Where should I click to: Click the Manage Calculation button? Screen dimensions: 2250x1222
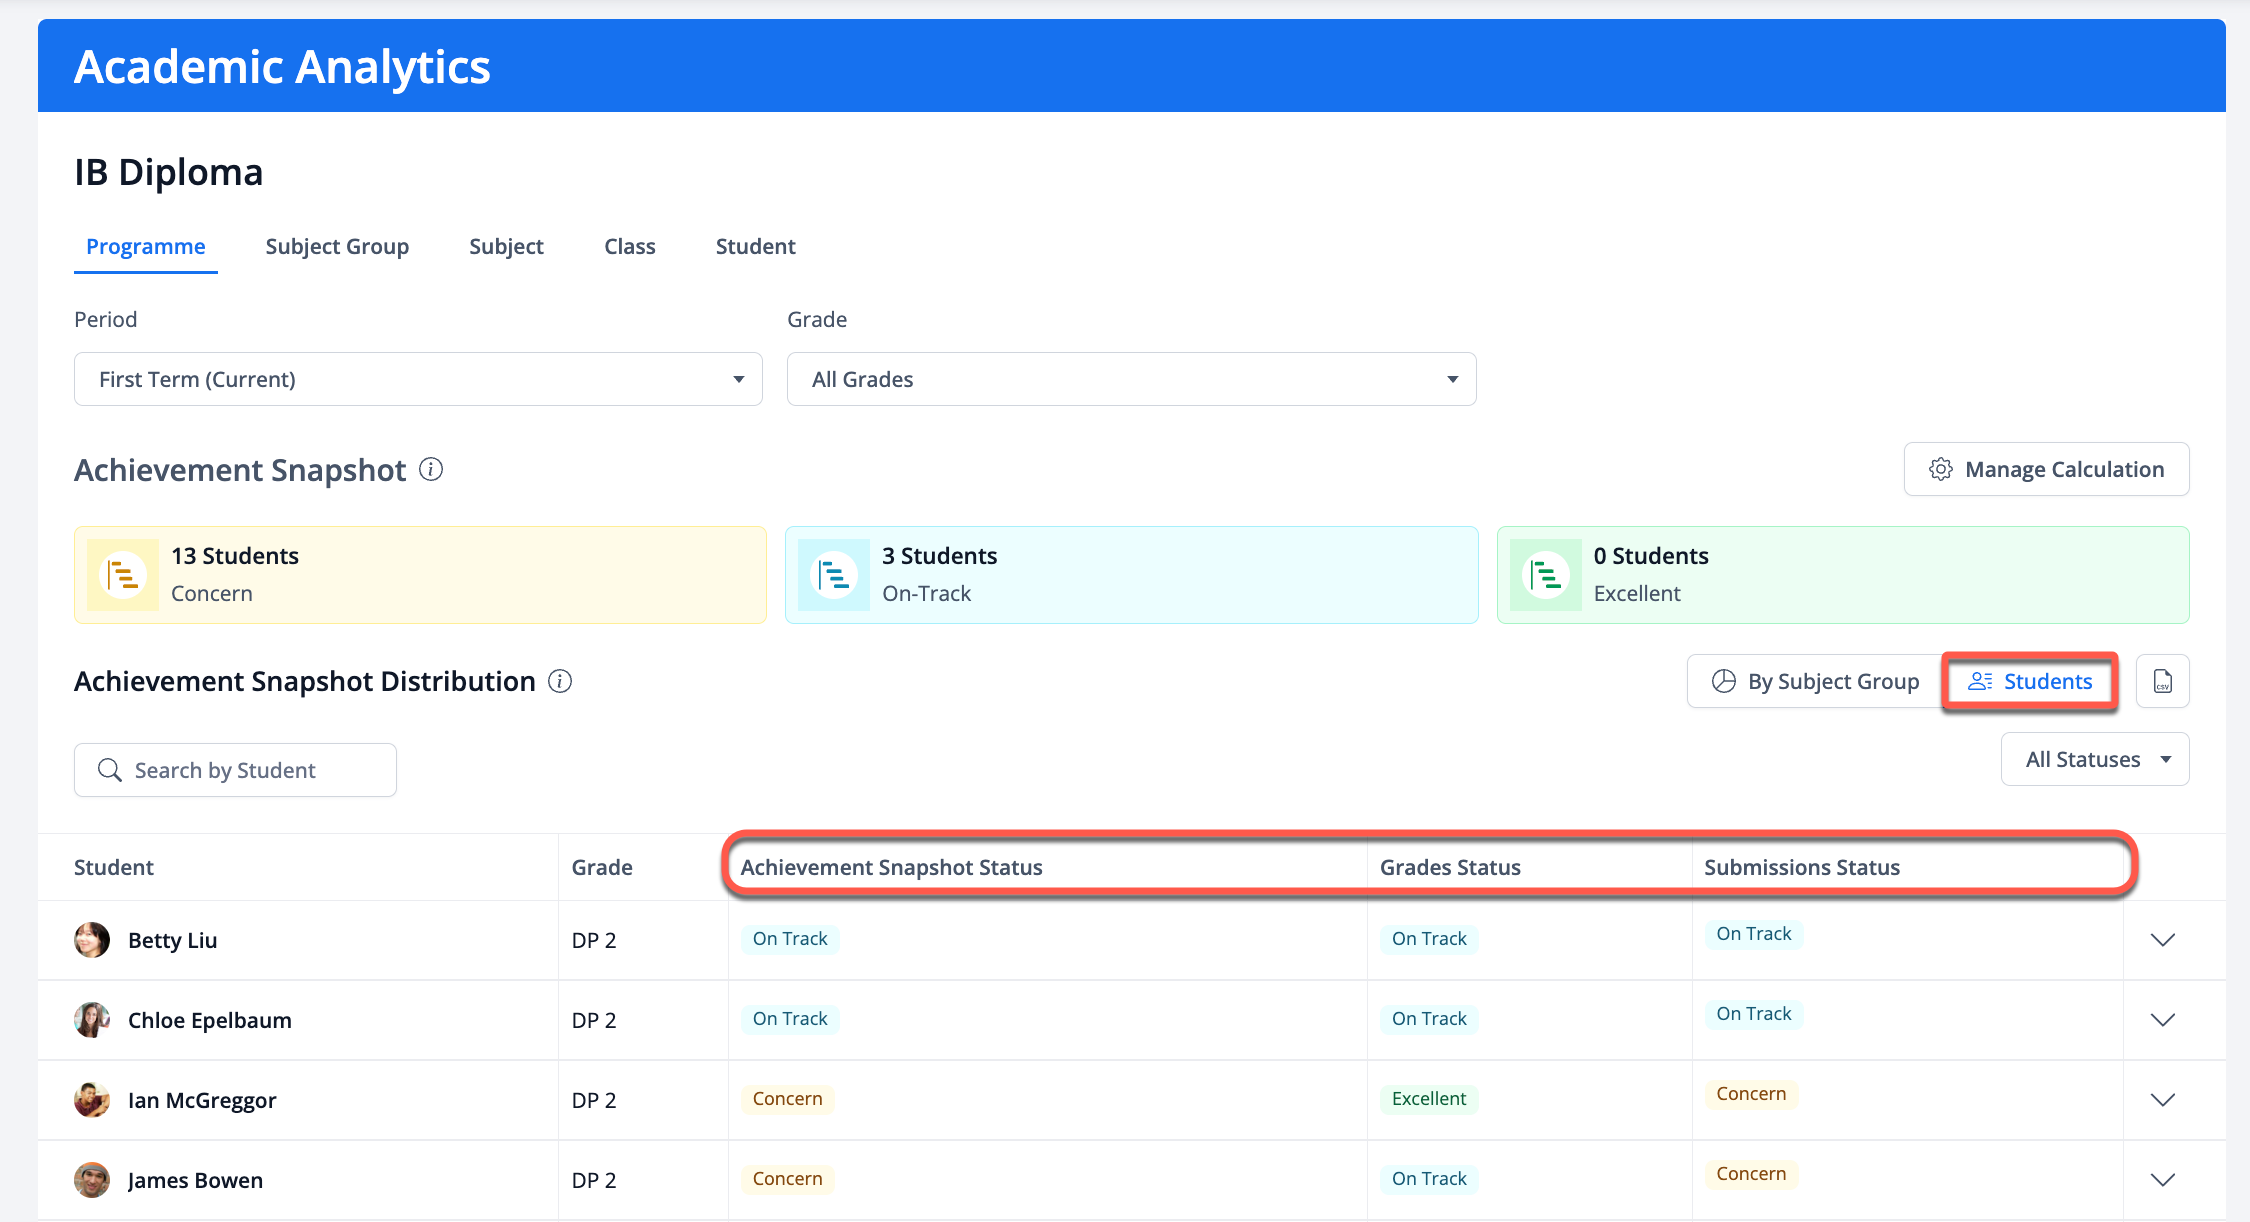point(2046,469)
